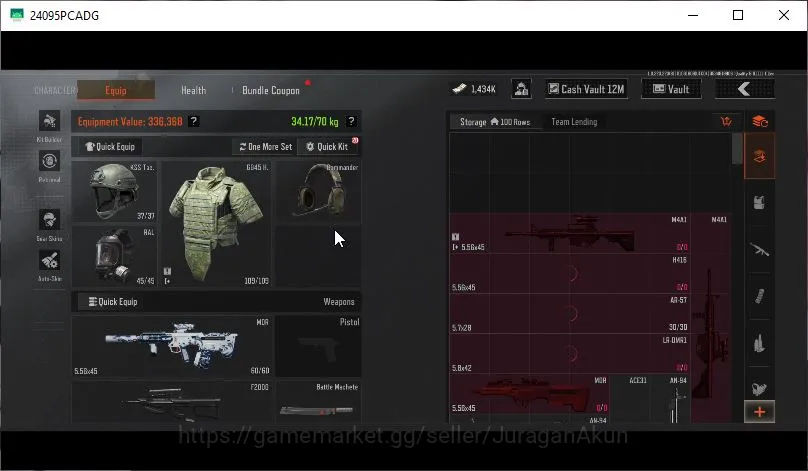Click the Equipment Value help question mark
Viewport: 808px width, 471px height.
[193, 121]
